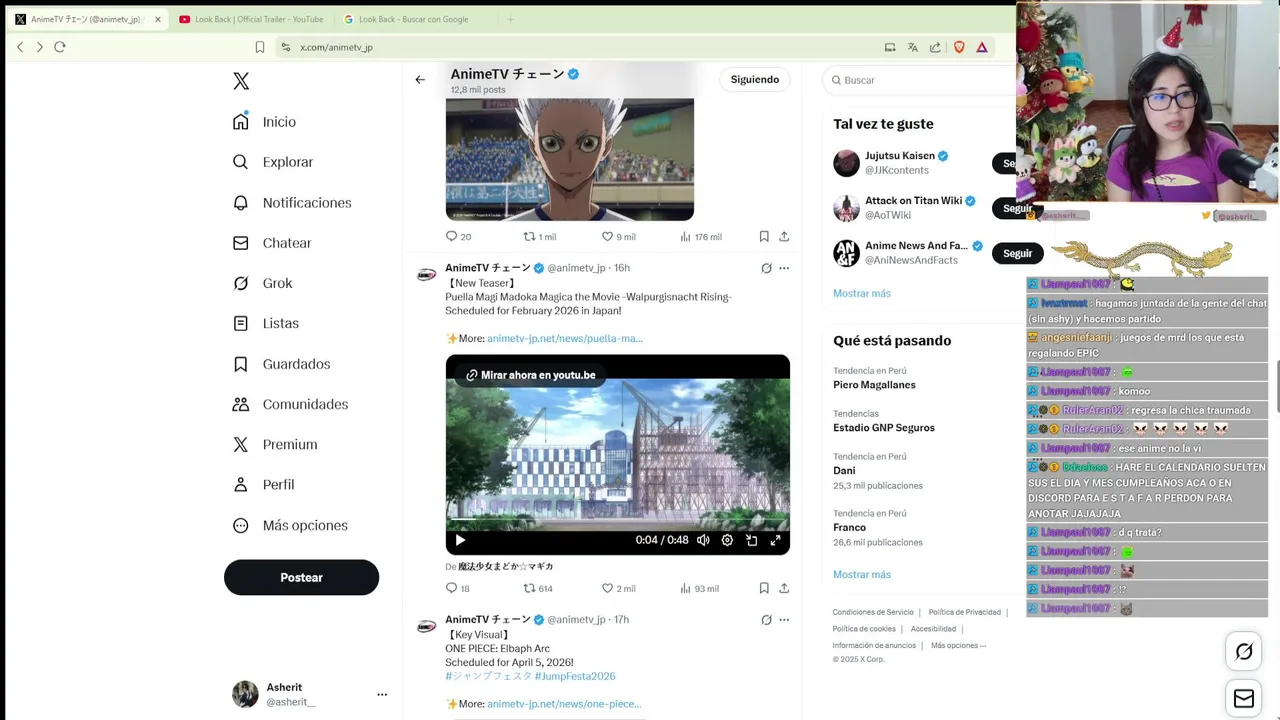Image resolution: width=1280 pixels, height=720 pixels.
Task: Open Asherit account options menu
Action: (382, 694)
